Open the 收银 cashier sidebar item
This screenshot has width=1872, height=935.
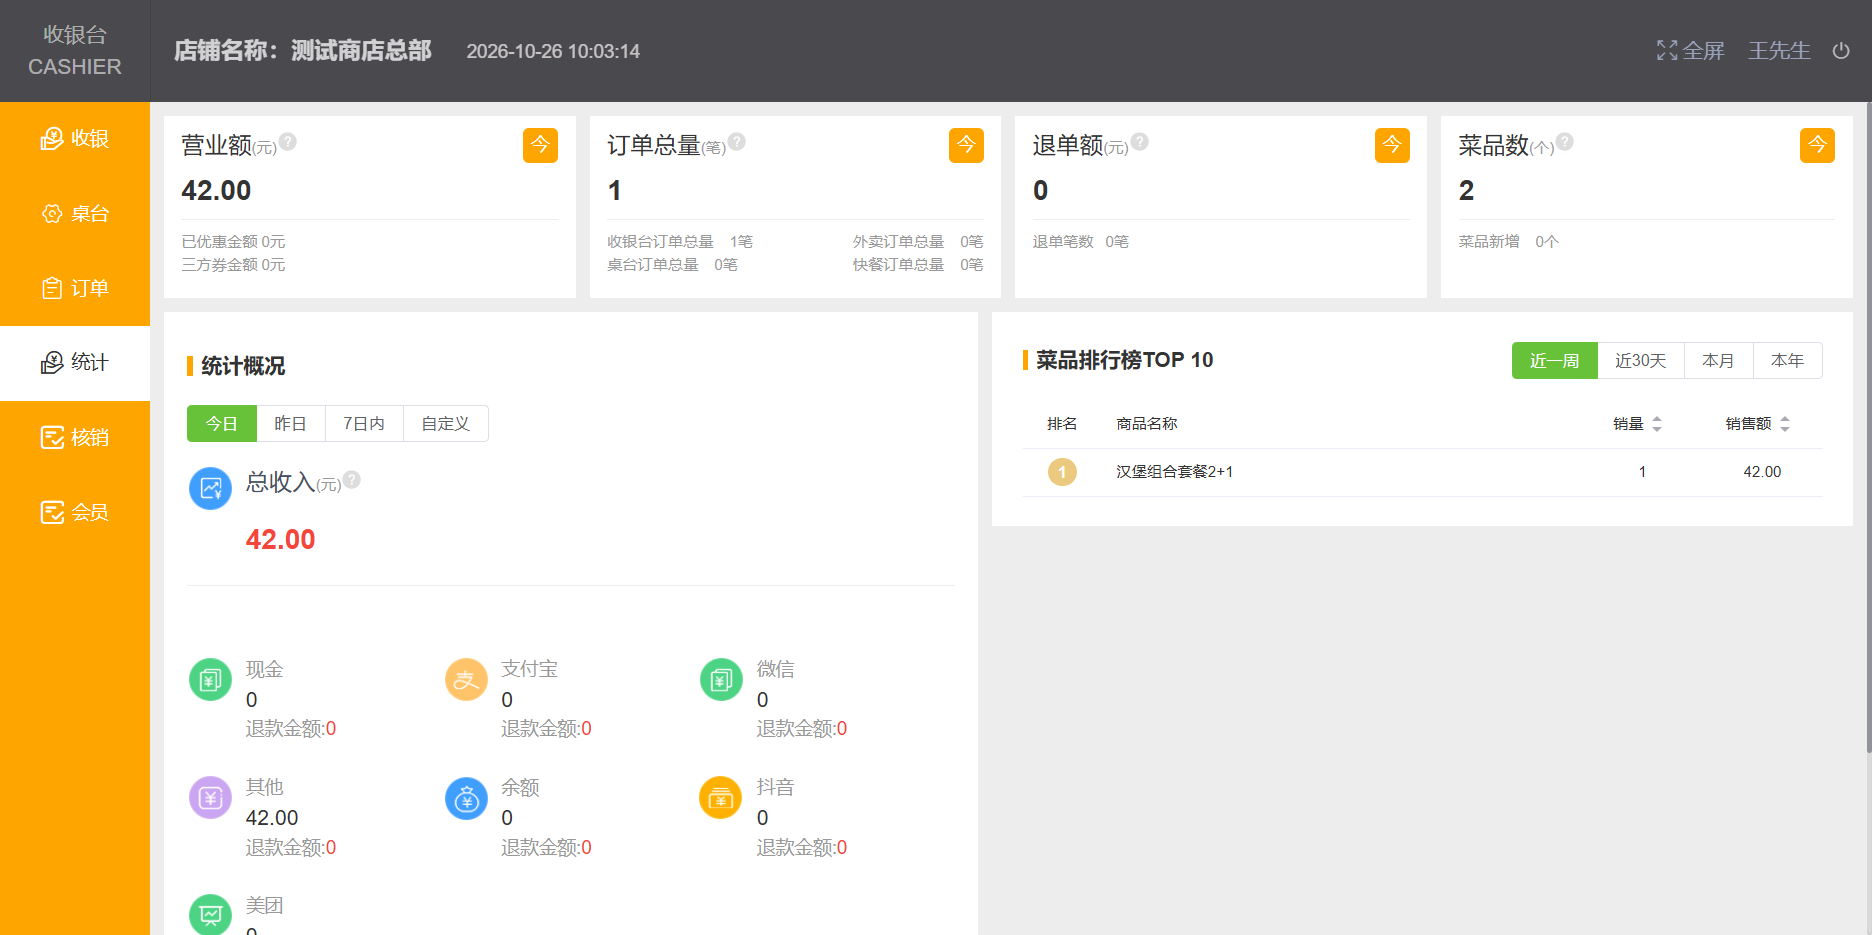coord(75,139)
